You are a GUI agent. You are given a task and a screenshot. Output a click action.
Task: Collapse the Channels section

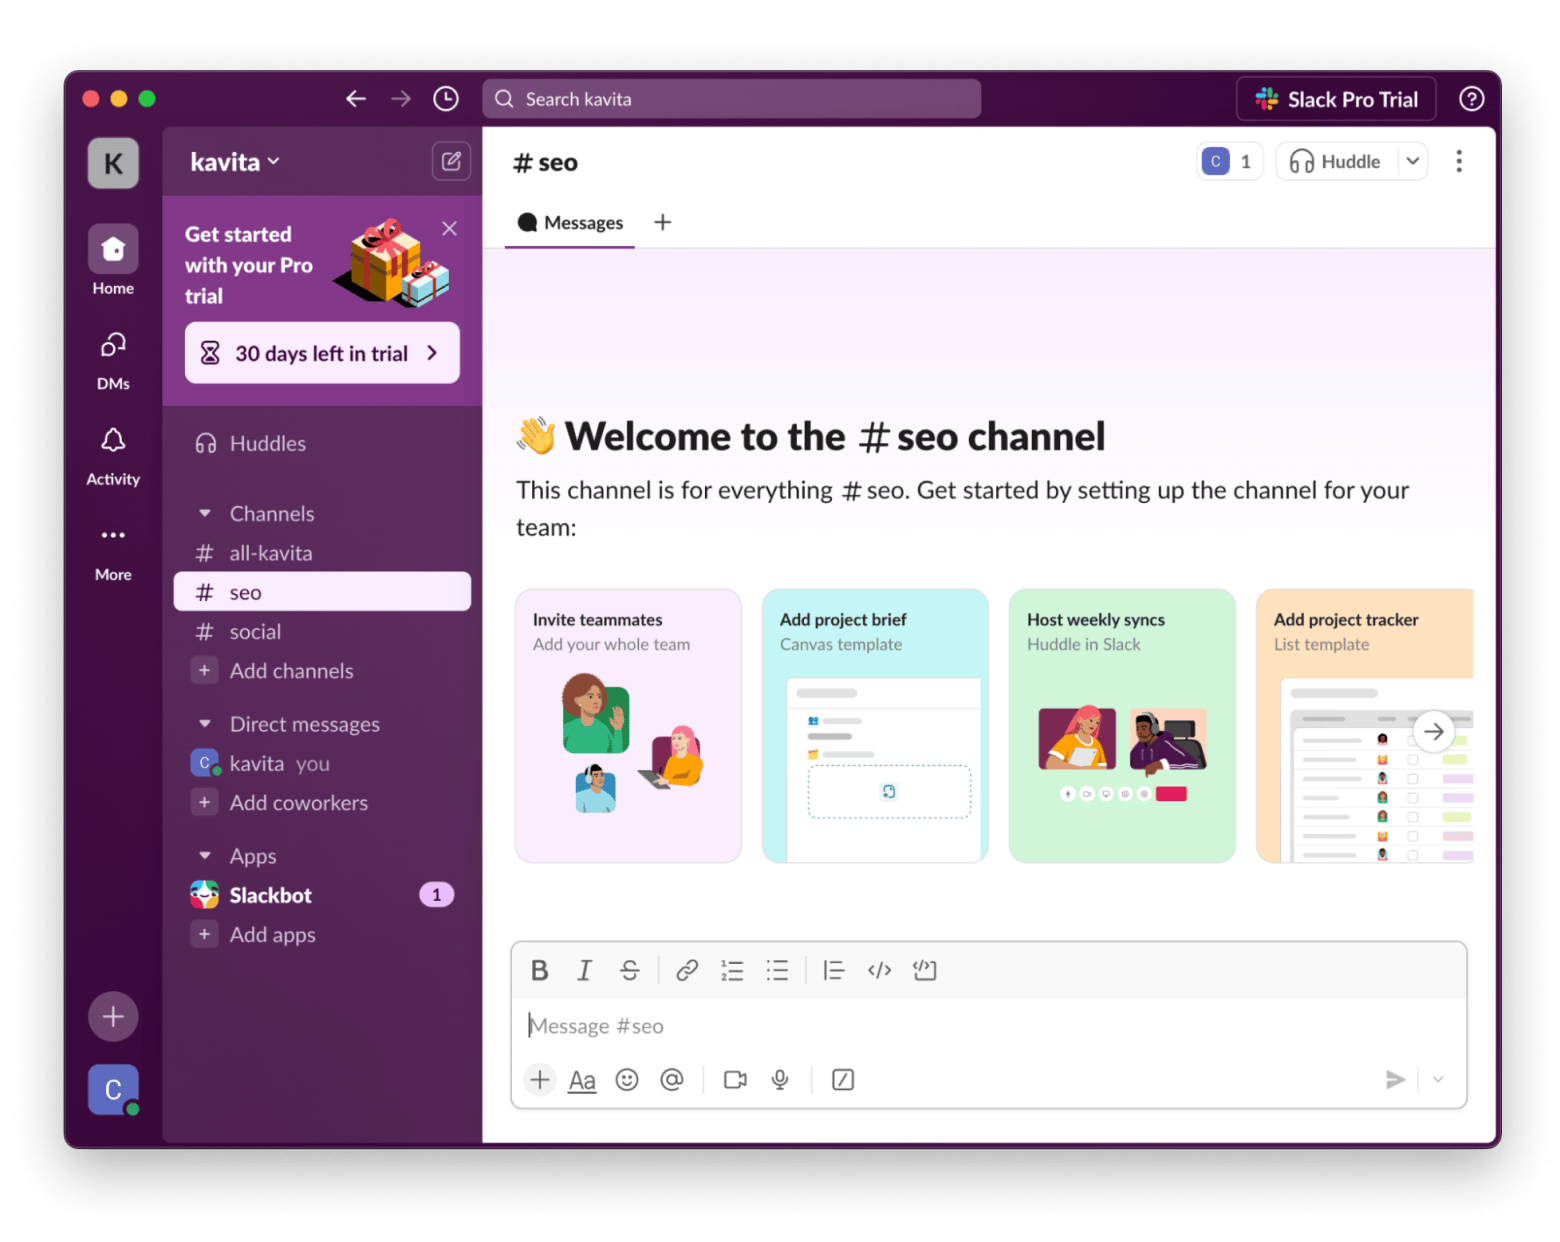[x=205, y=514]
